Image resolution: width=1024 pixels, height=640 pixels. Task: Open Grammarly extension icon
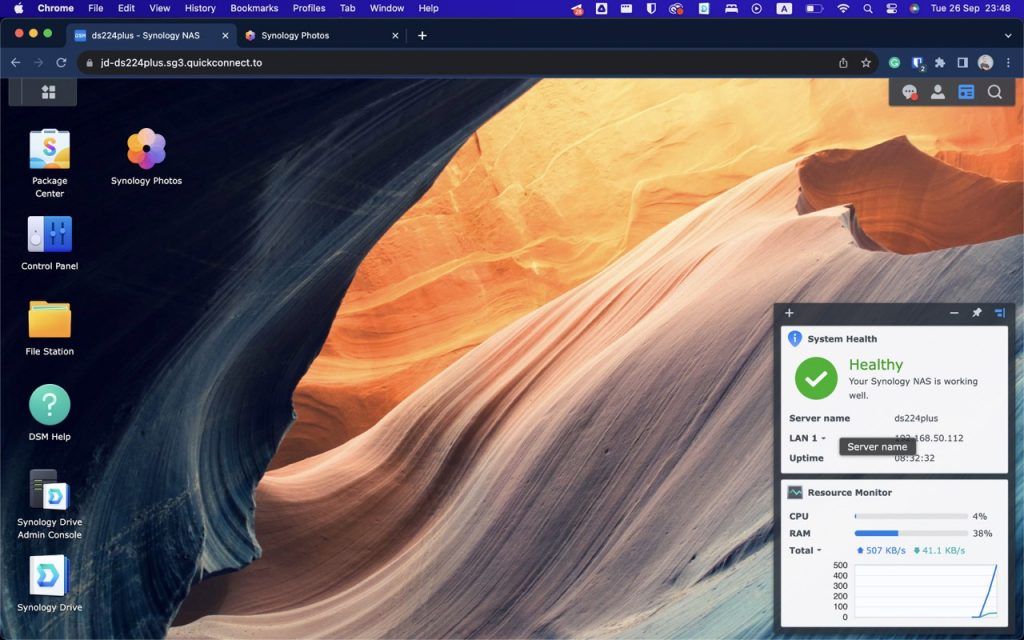click(894, 63)
